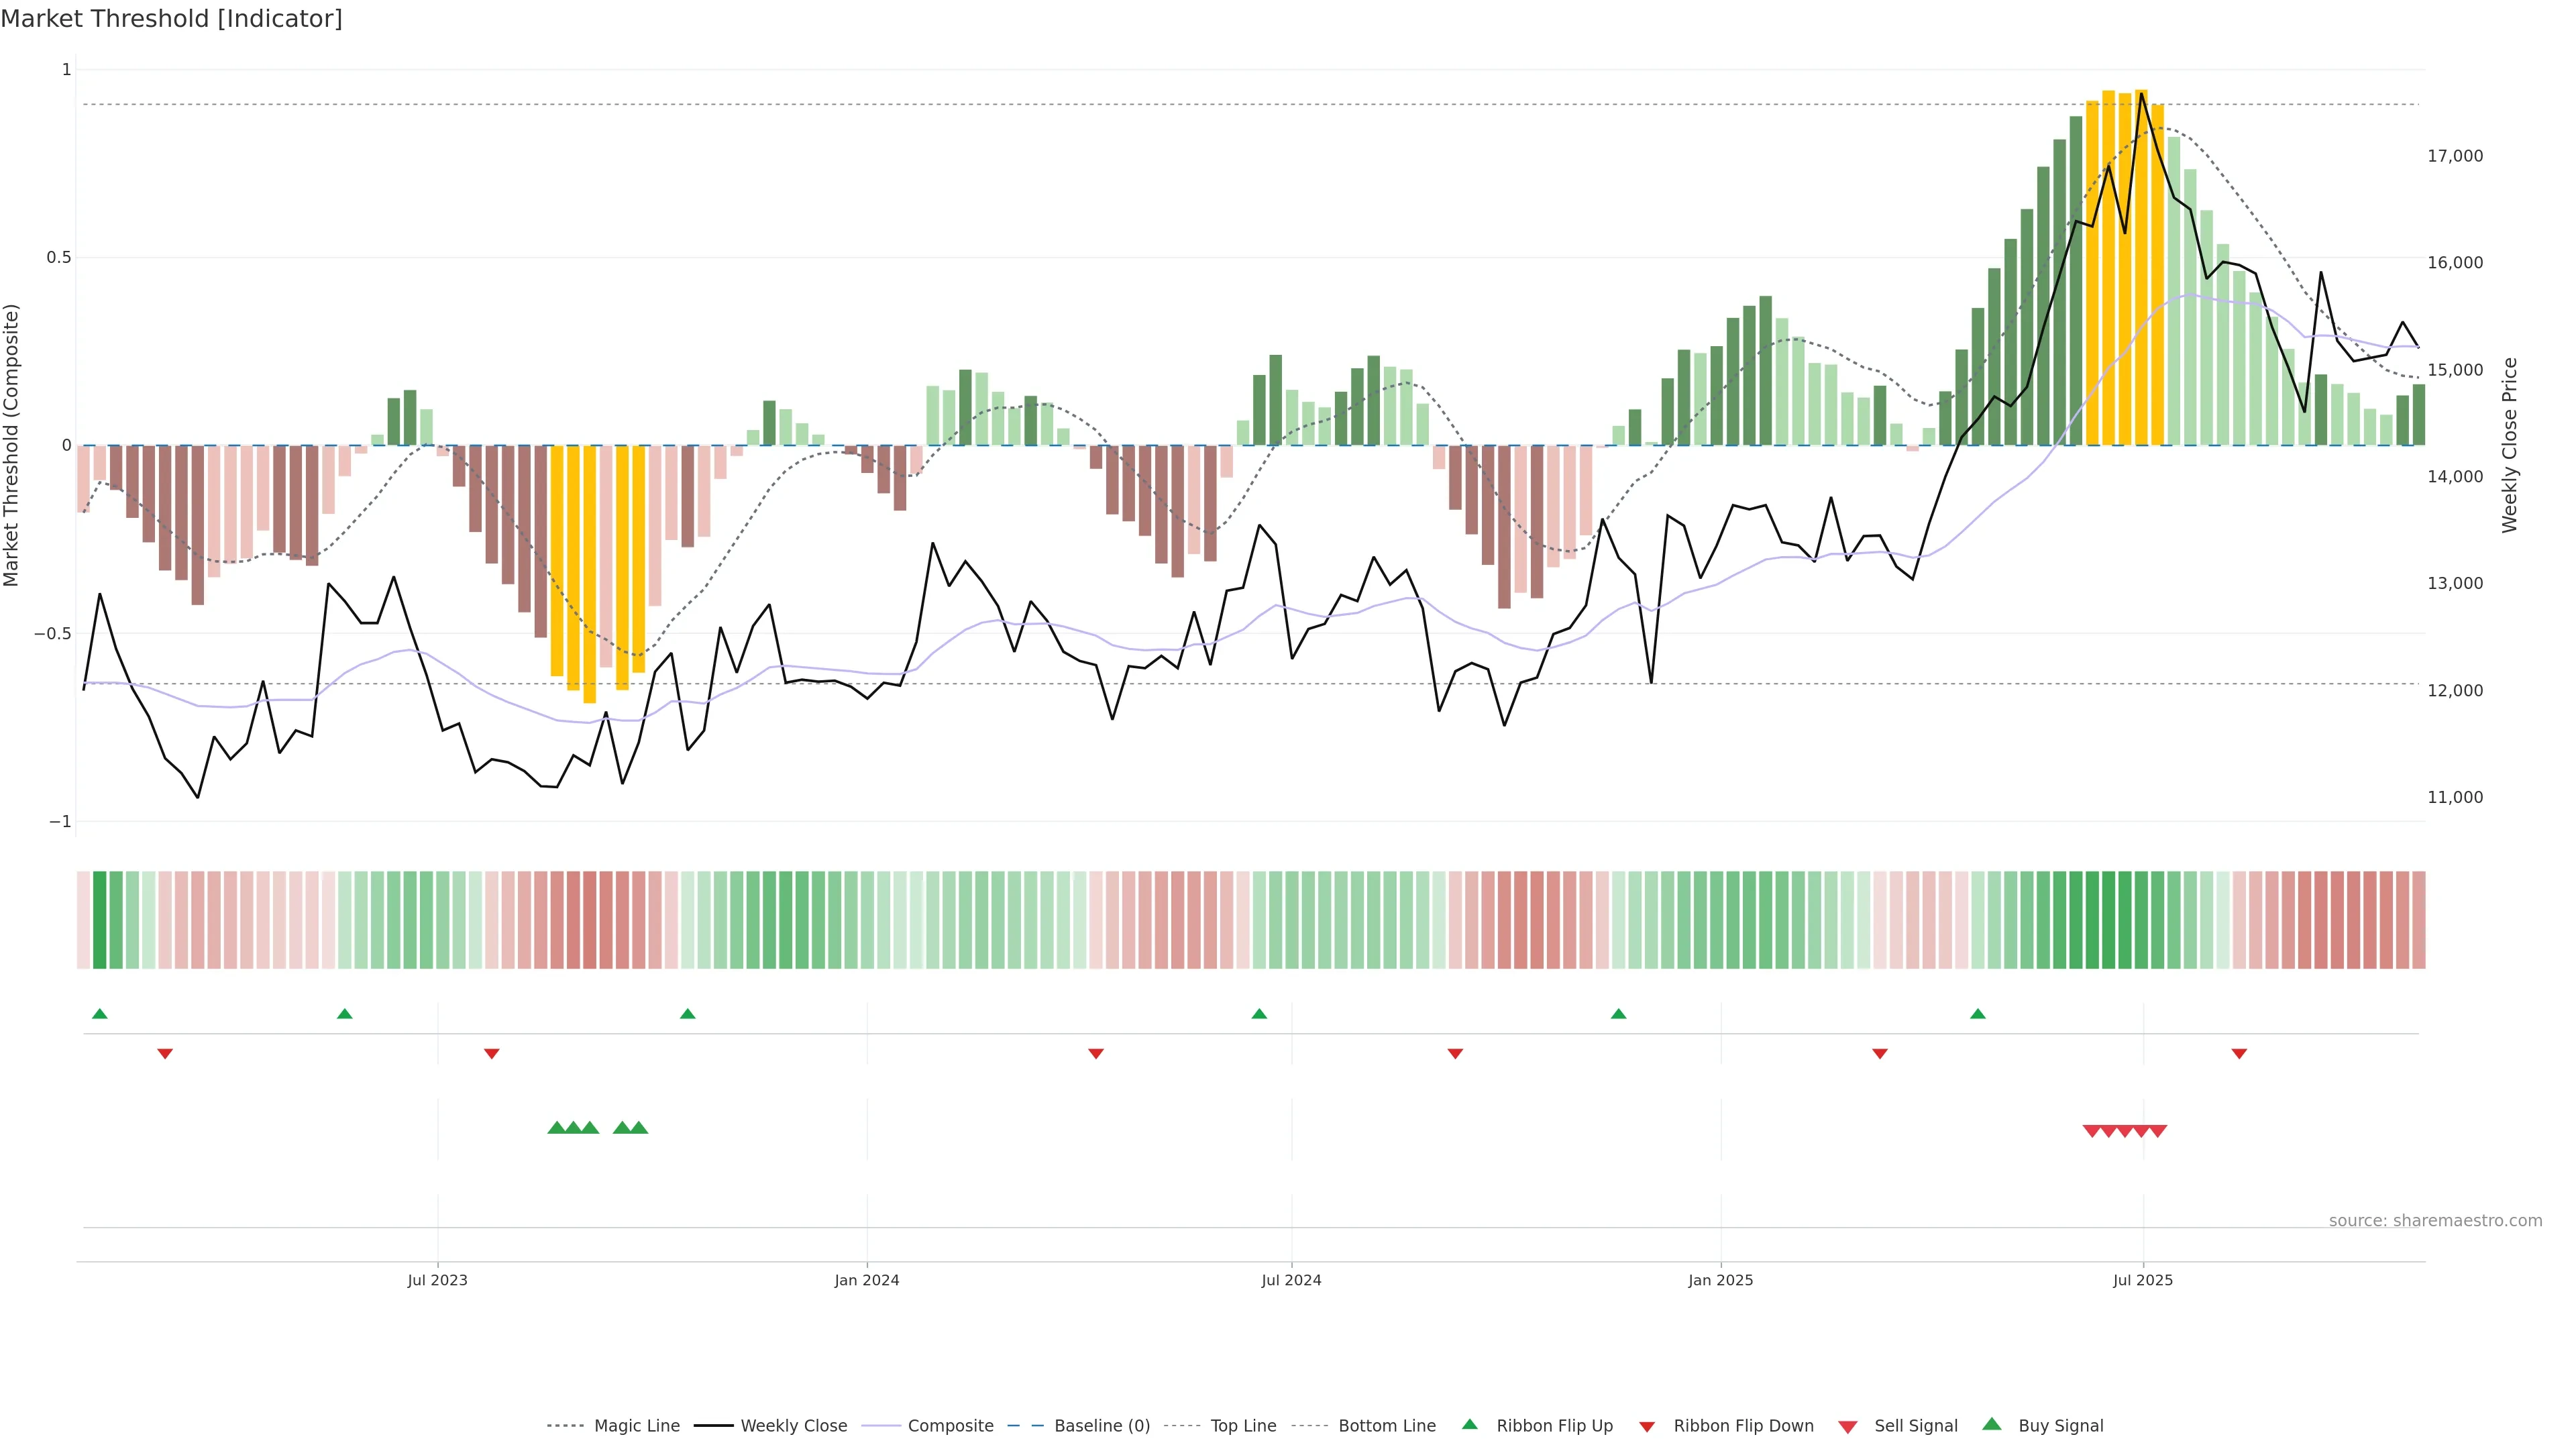Click the dark green ribbon cell at far left
The width and height of the screenshot is (2576, 1449).
click(99, 920)
